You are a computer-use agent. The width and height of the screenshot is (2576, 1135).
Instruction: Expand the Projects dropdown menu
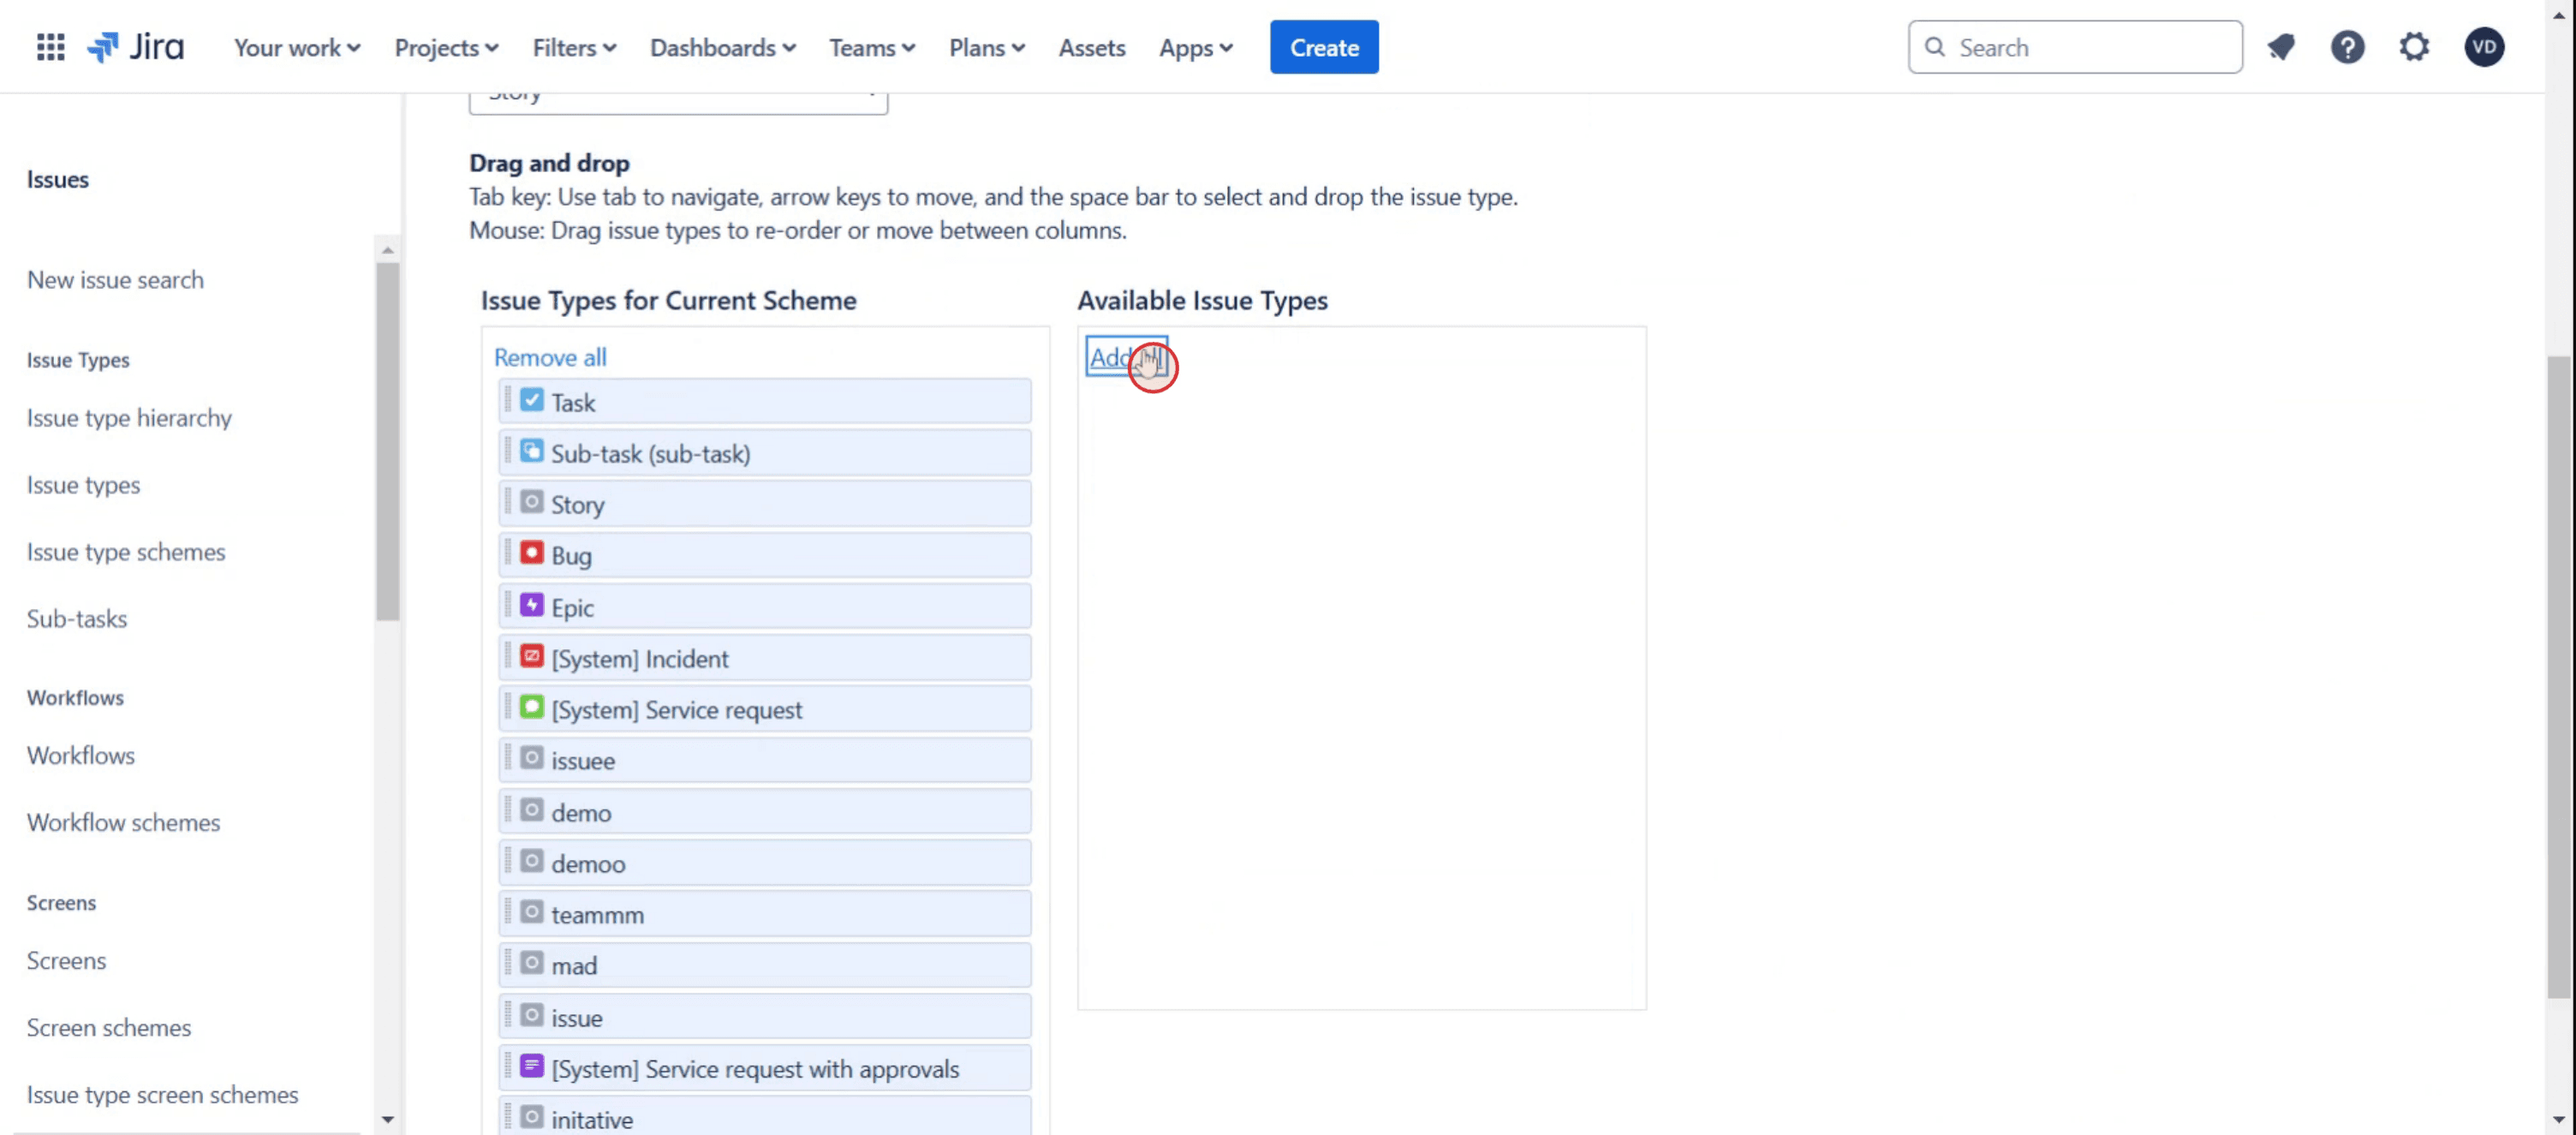pos(446,47)
